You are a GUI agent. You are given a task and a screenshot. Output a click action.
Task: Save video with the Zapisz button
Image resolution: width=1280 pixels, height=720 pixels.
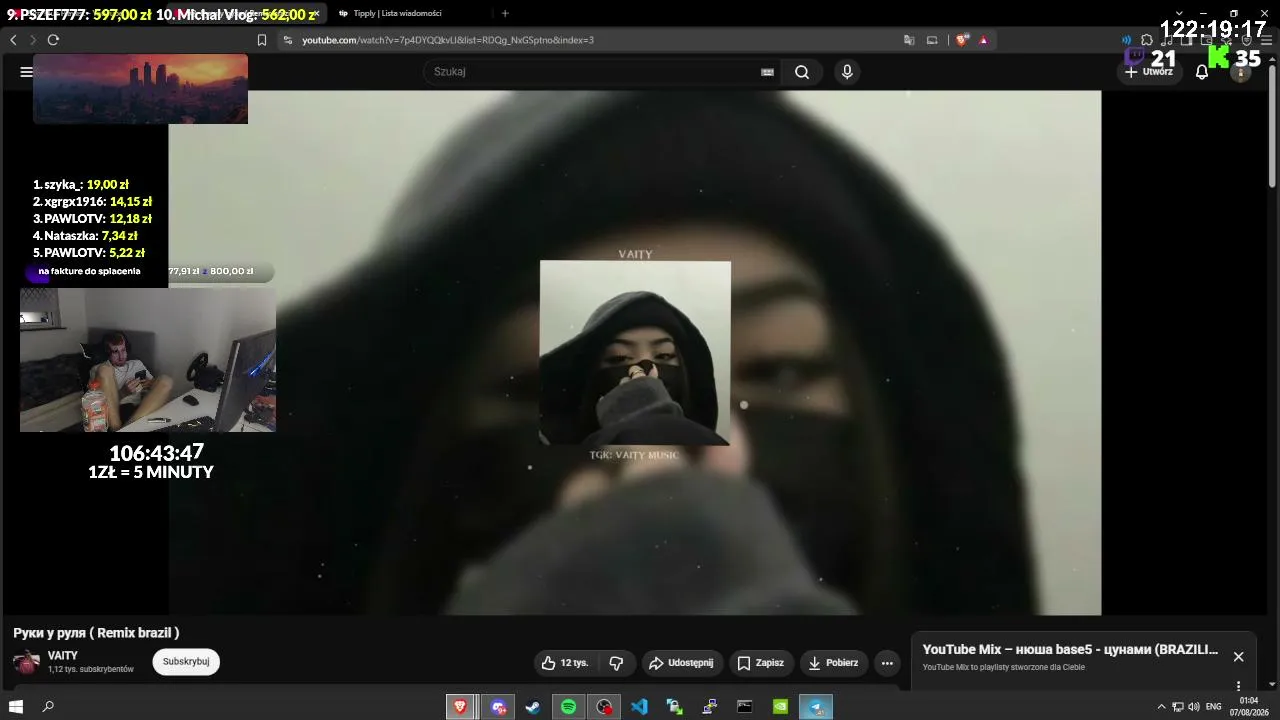coord(761,663)
